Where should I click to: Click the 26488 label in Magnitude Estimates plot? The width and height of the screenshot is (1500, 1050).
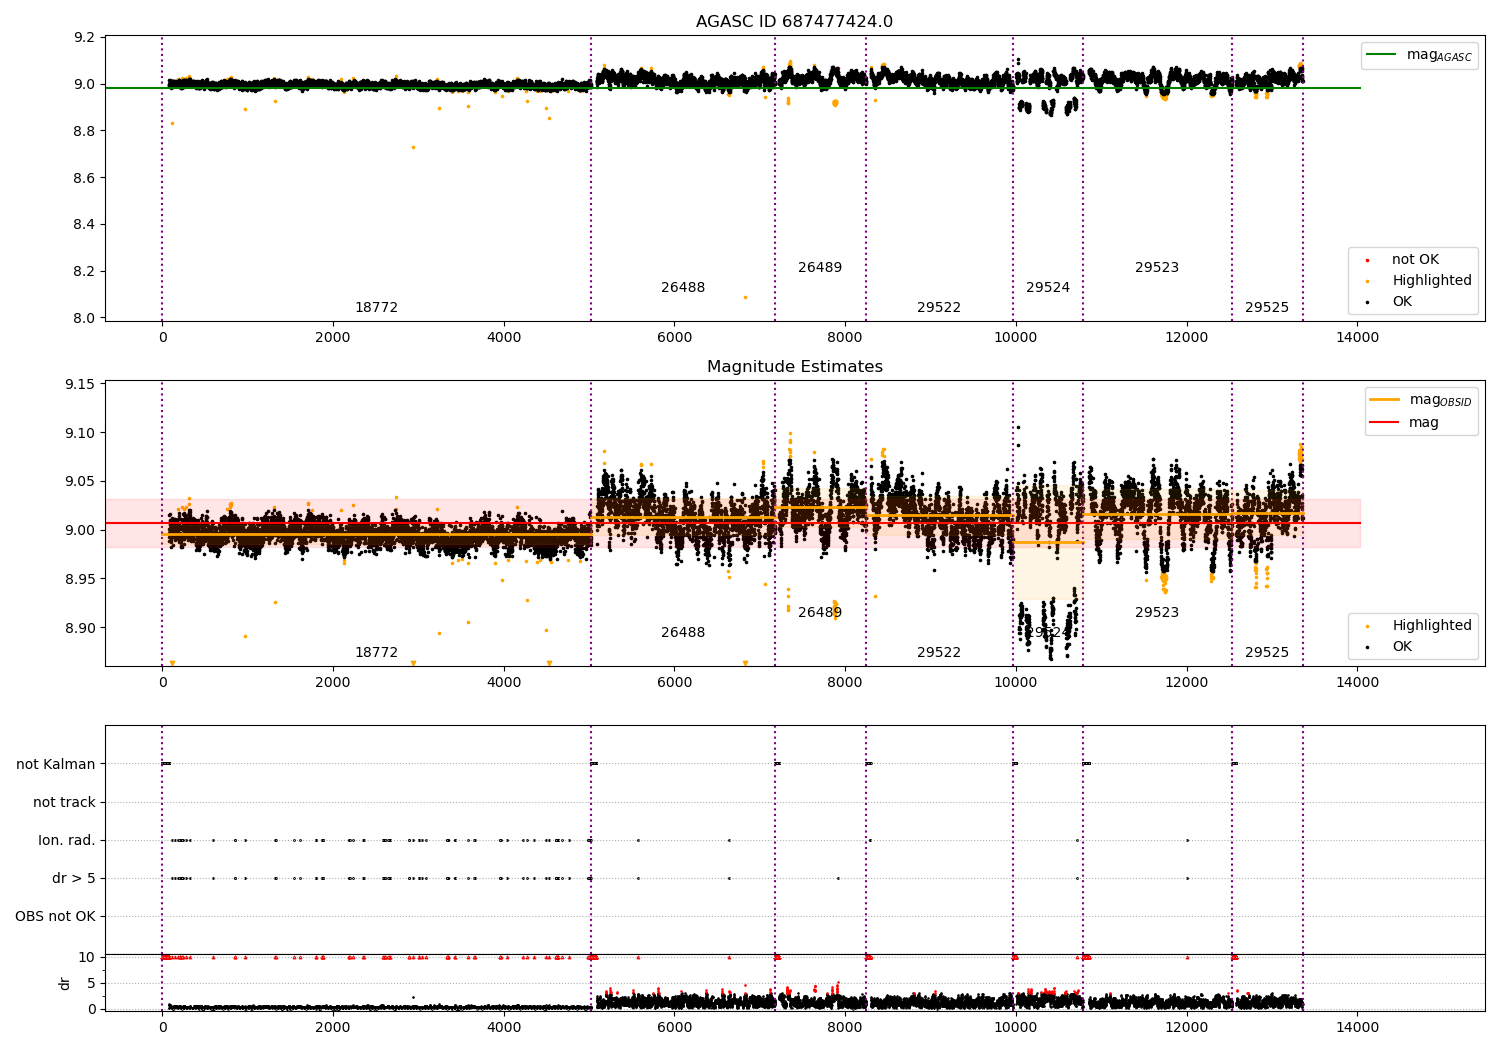pyautogui.click(x=683, y=633)
